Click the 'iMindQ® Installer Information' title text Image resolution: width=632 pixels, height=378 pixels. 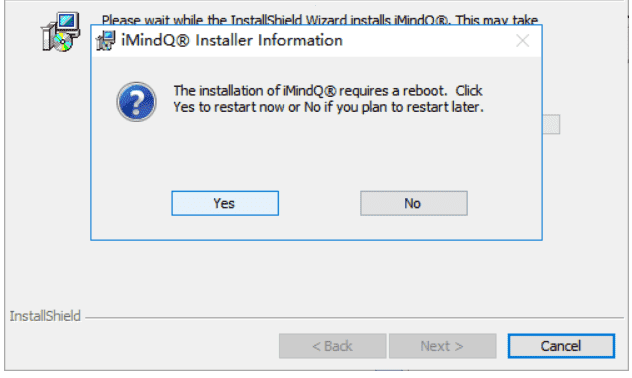coord(232,40)
